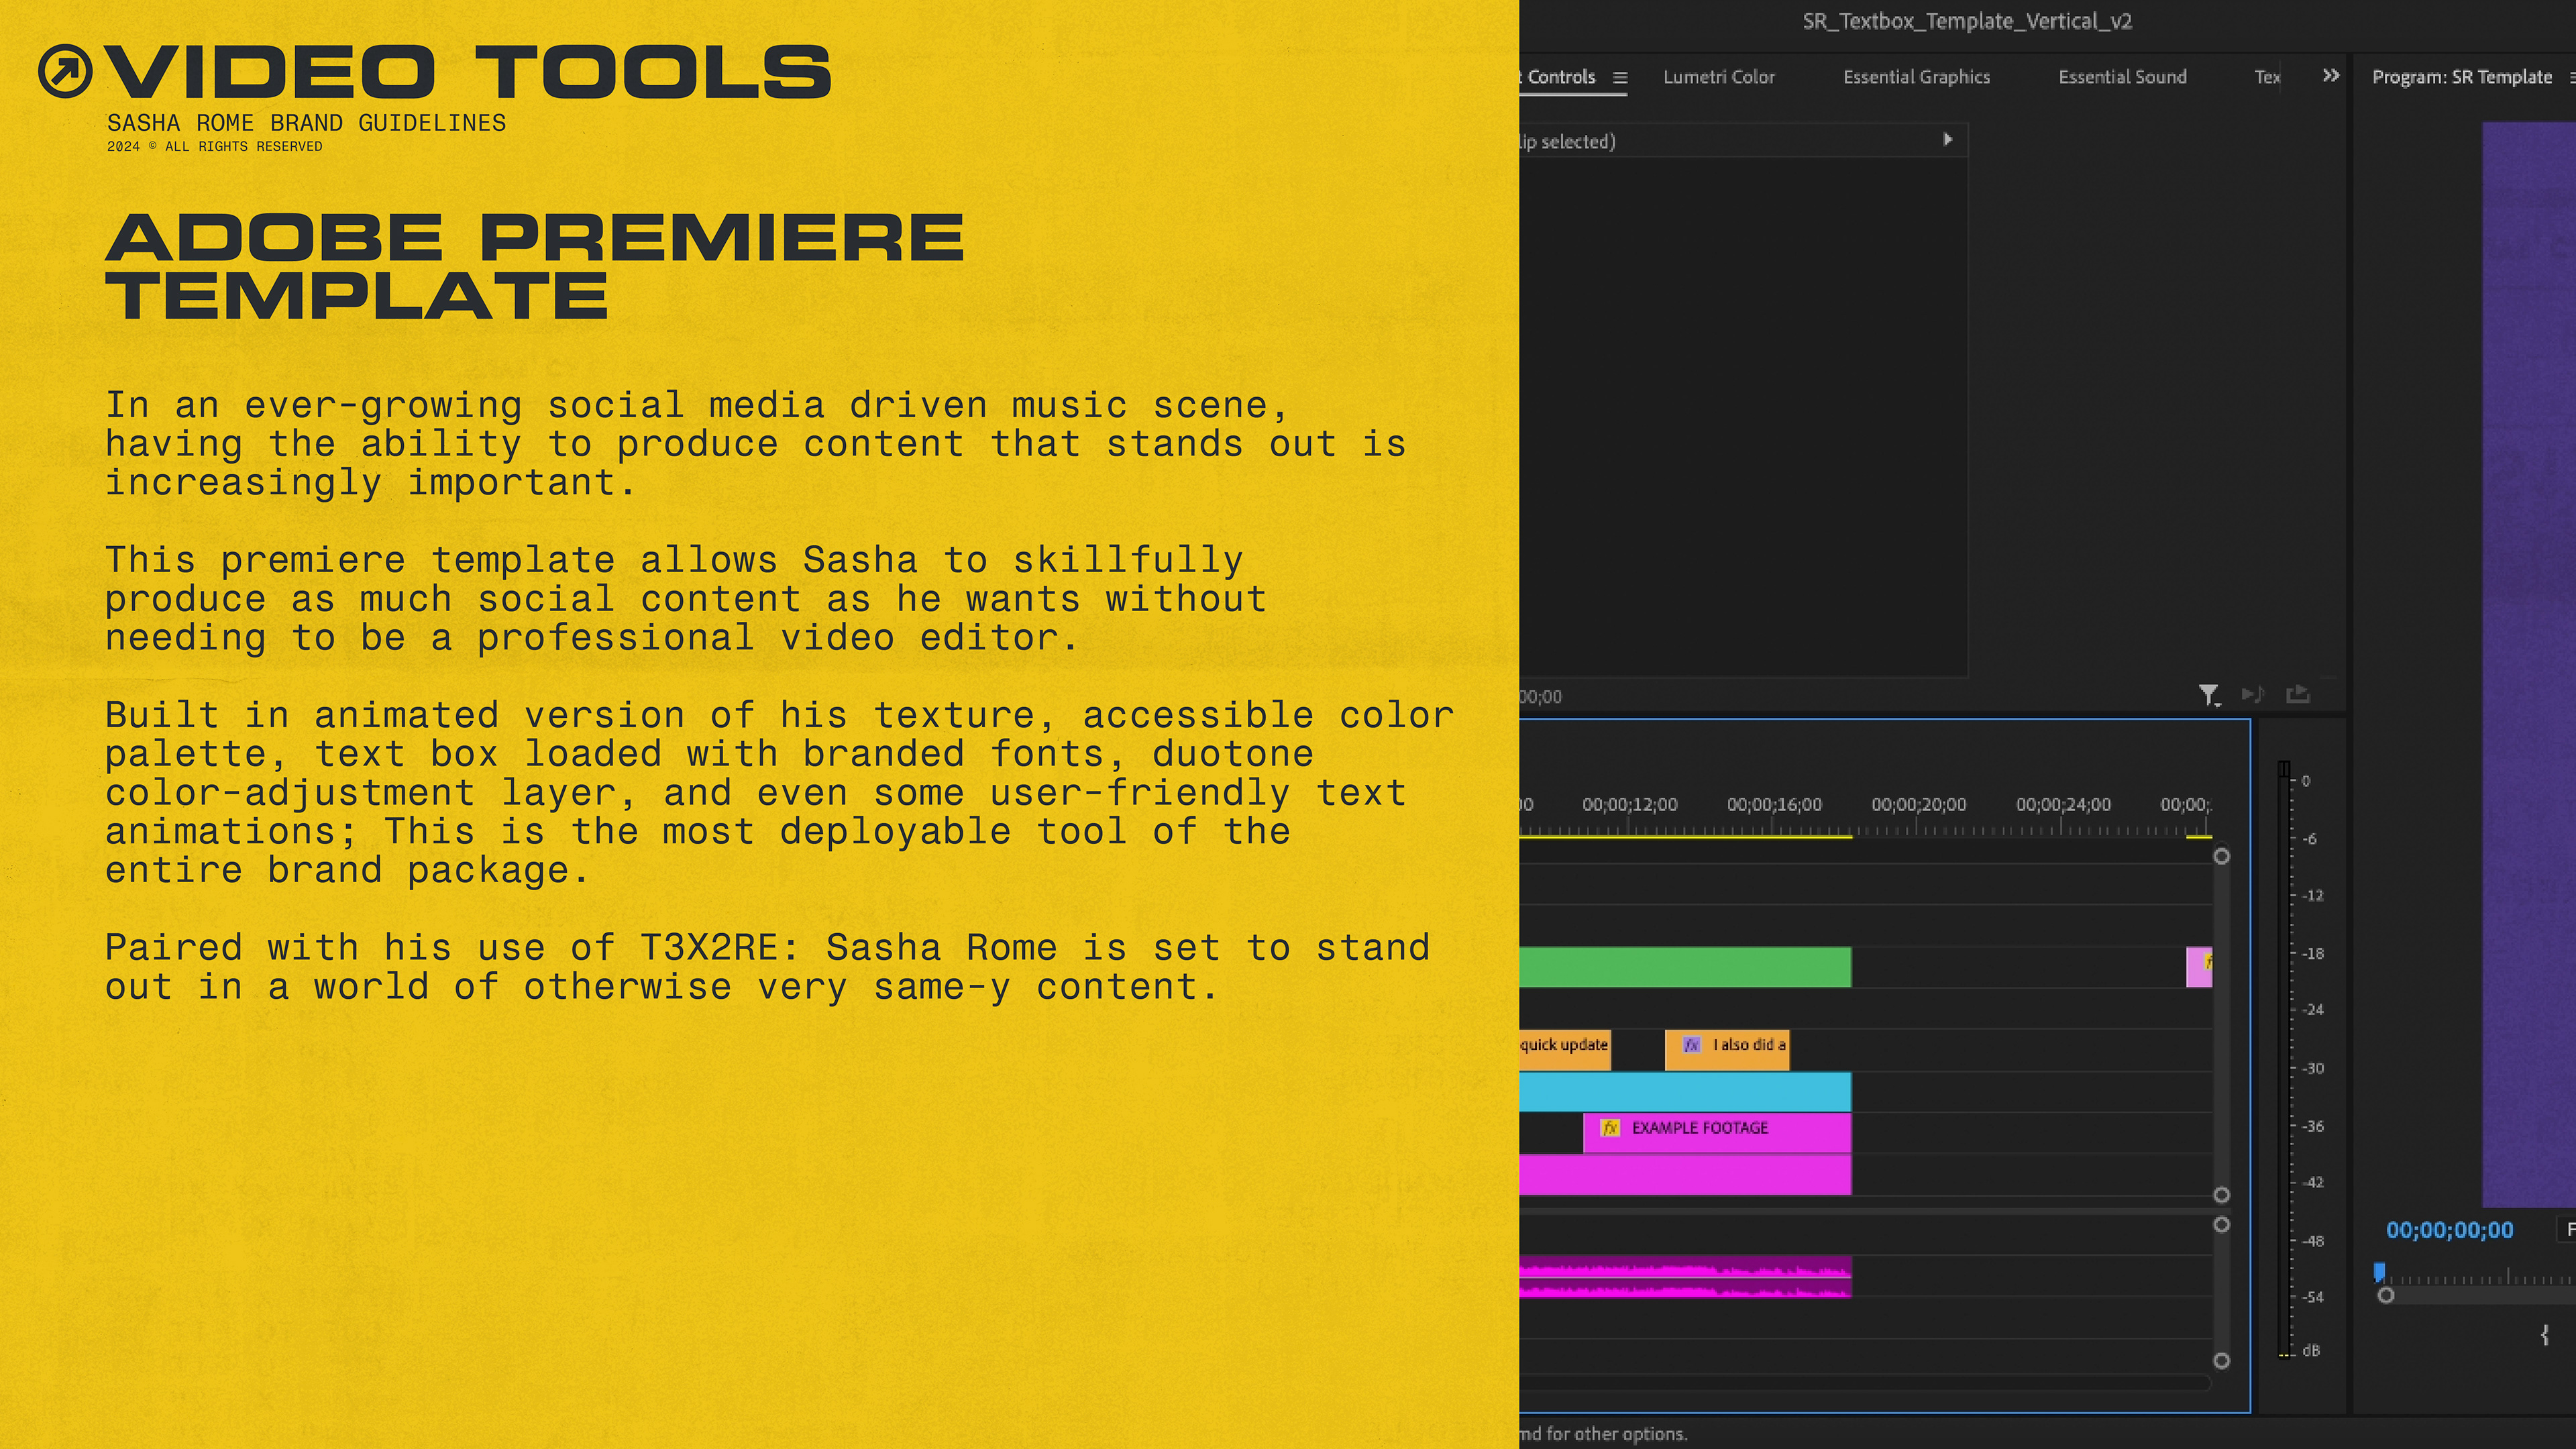Switch to the Essential Sound tab

[2122, 77]
